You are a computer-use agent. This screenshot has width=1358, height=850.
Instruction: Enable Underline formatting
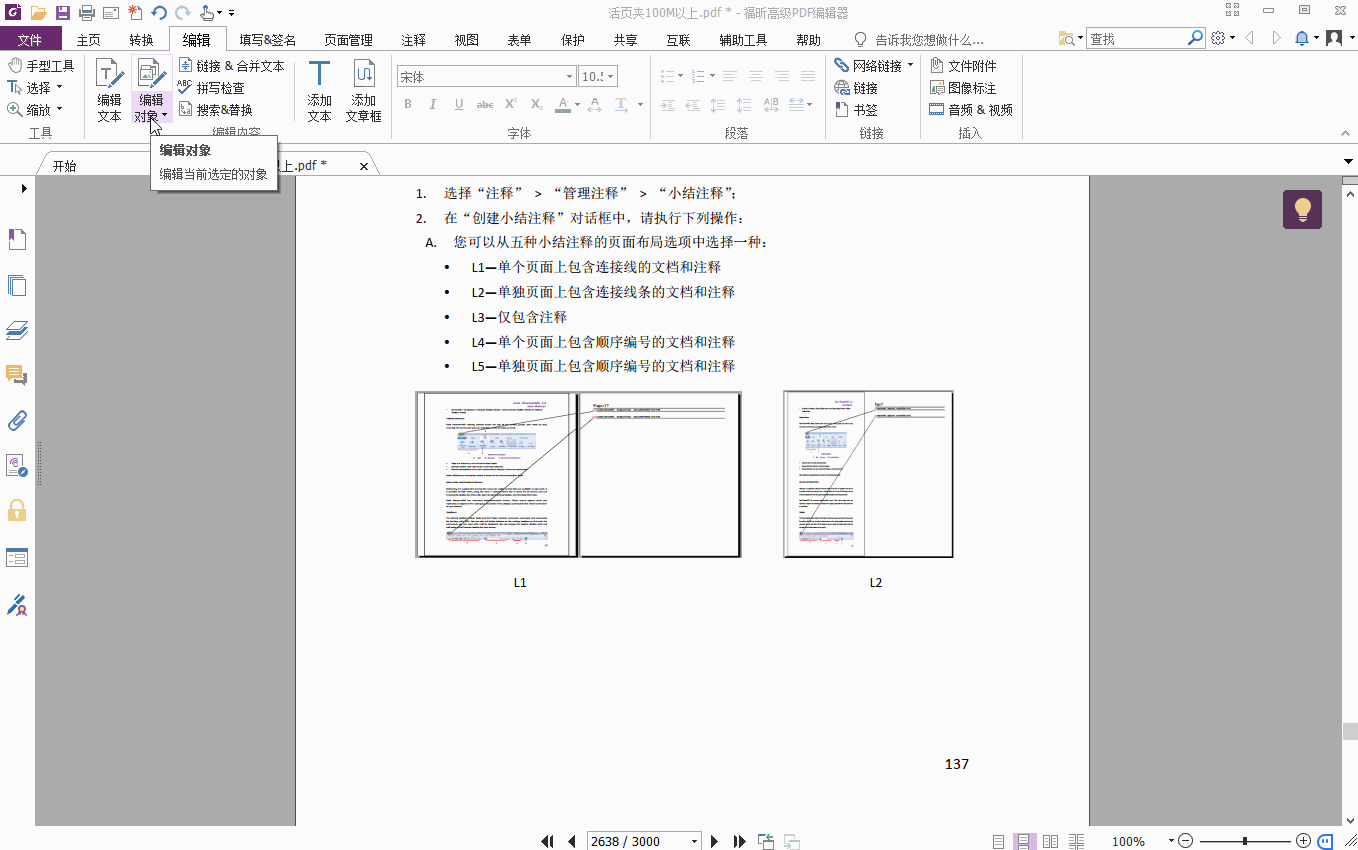[458, 104]
